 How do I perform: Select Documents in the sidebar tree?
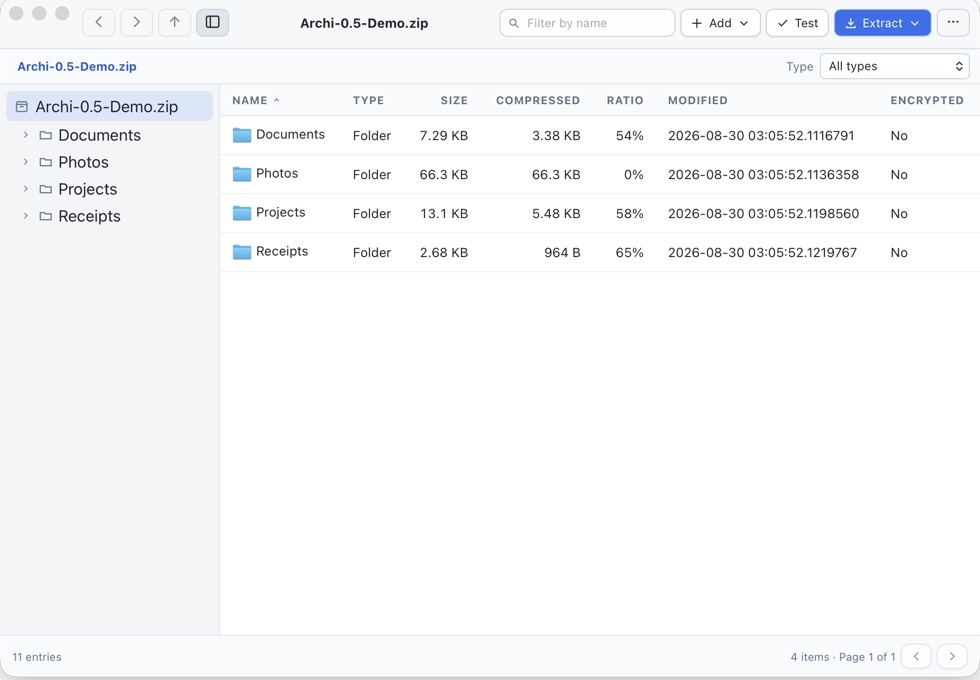(99, 135)
